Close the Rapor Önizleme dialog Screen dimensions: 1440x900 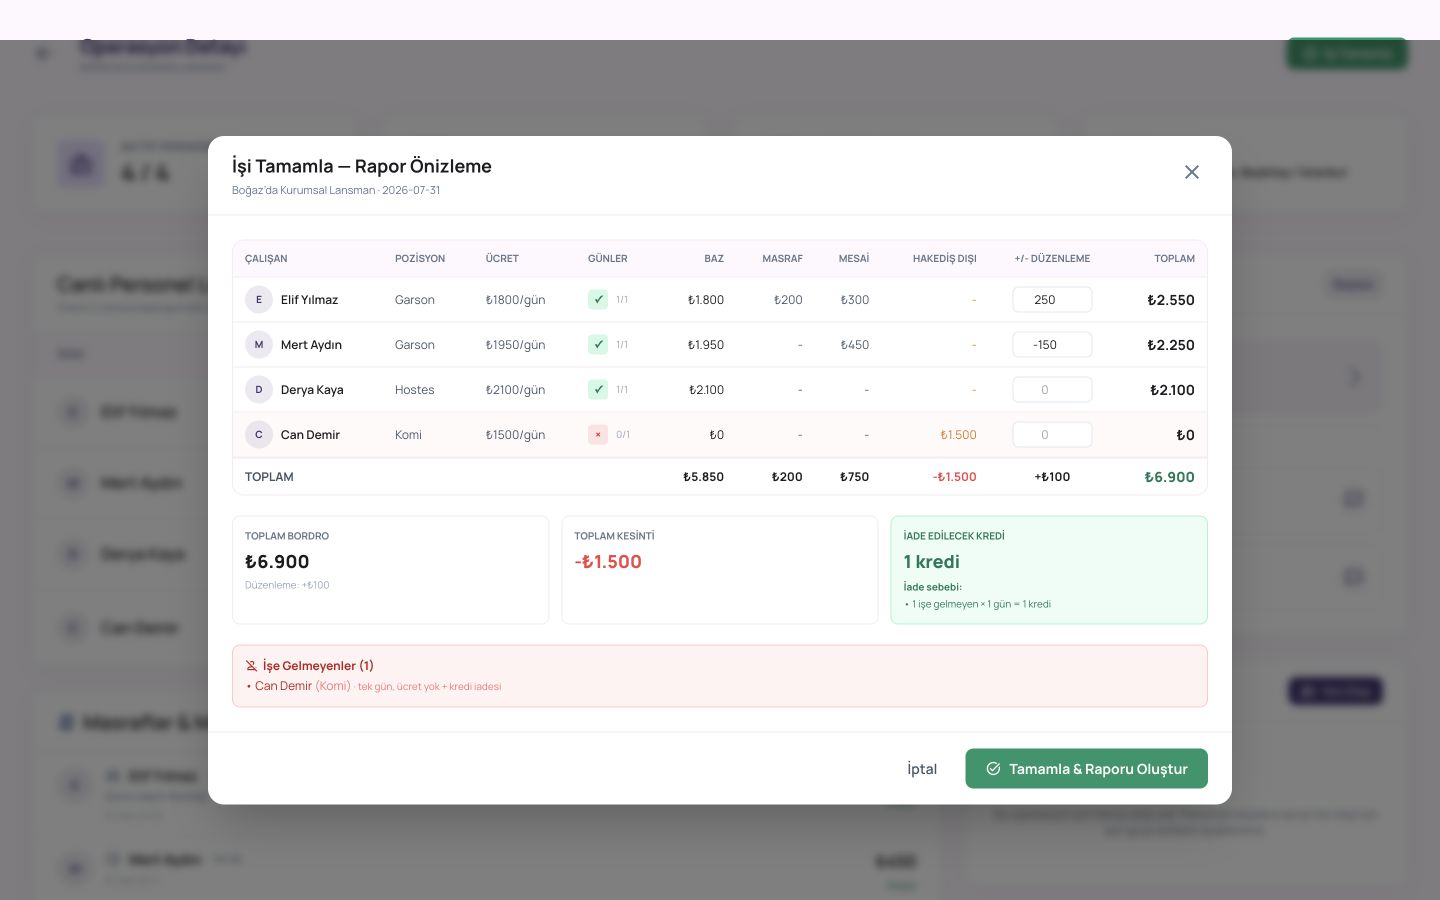(1191, 172)
